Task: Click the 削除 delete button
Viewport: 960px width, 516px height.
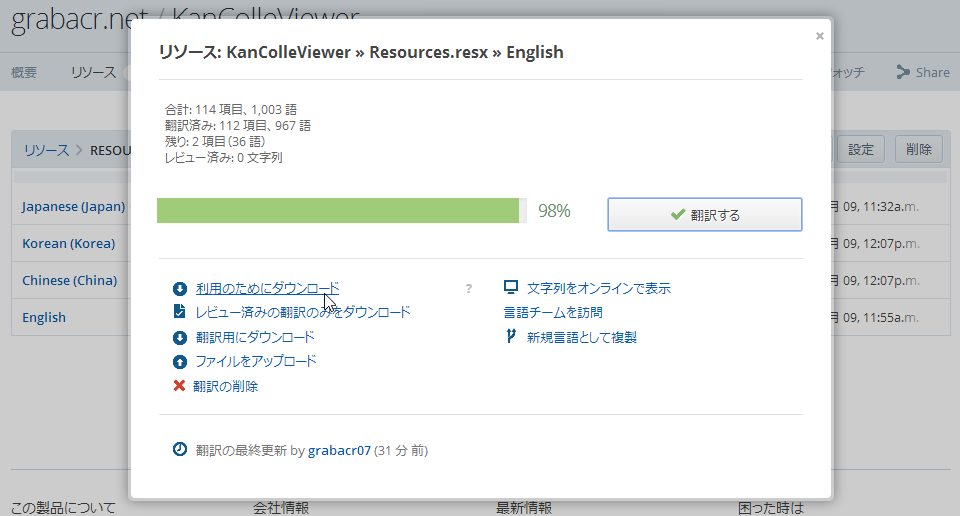Action: tap(918, 149)
